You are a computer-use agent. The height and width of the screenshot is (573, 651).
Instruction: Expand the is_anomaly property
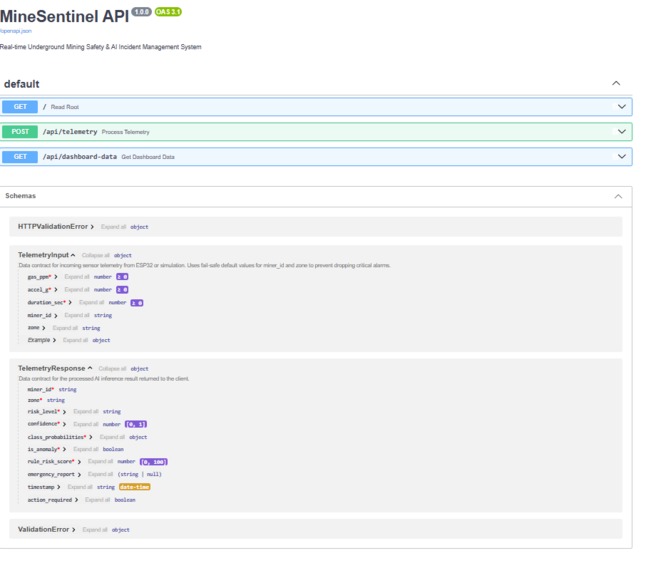[64, 449]
